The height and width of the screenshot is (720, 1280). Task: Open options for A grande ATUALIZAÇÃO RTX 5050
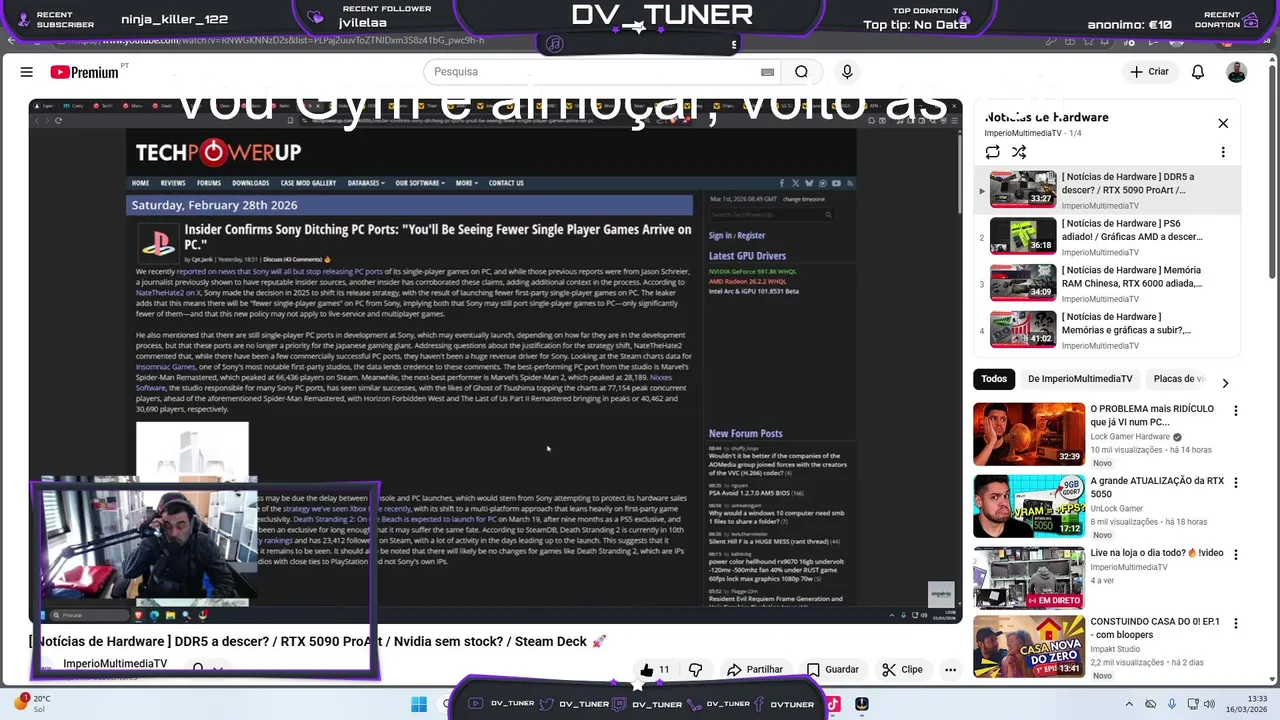pos(1235,483)
